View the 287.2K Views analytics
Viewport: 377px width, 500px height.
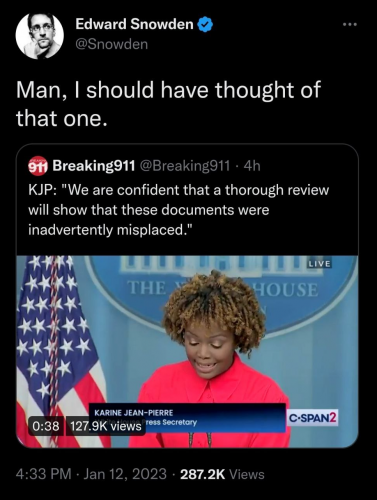pos(222,474)
